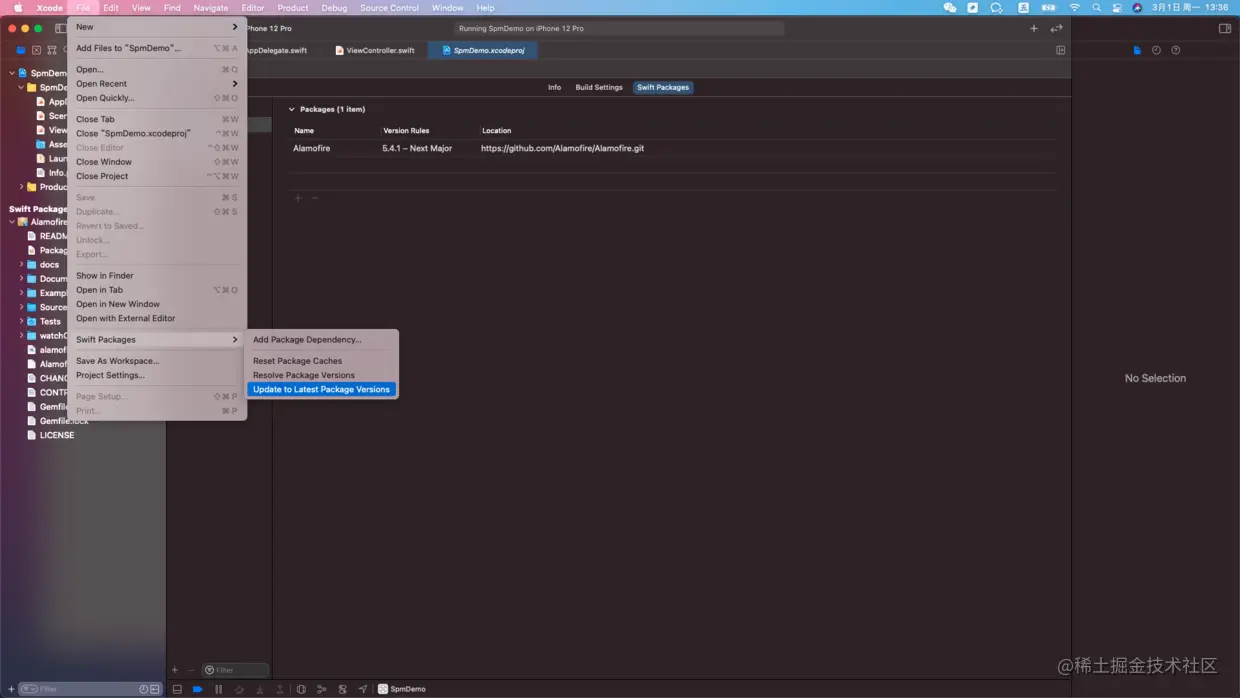Screen dimensions: 1240x698
Task: Open the Source Control navigator icon
Action: click(x=37, y=50)
